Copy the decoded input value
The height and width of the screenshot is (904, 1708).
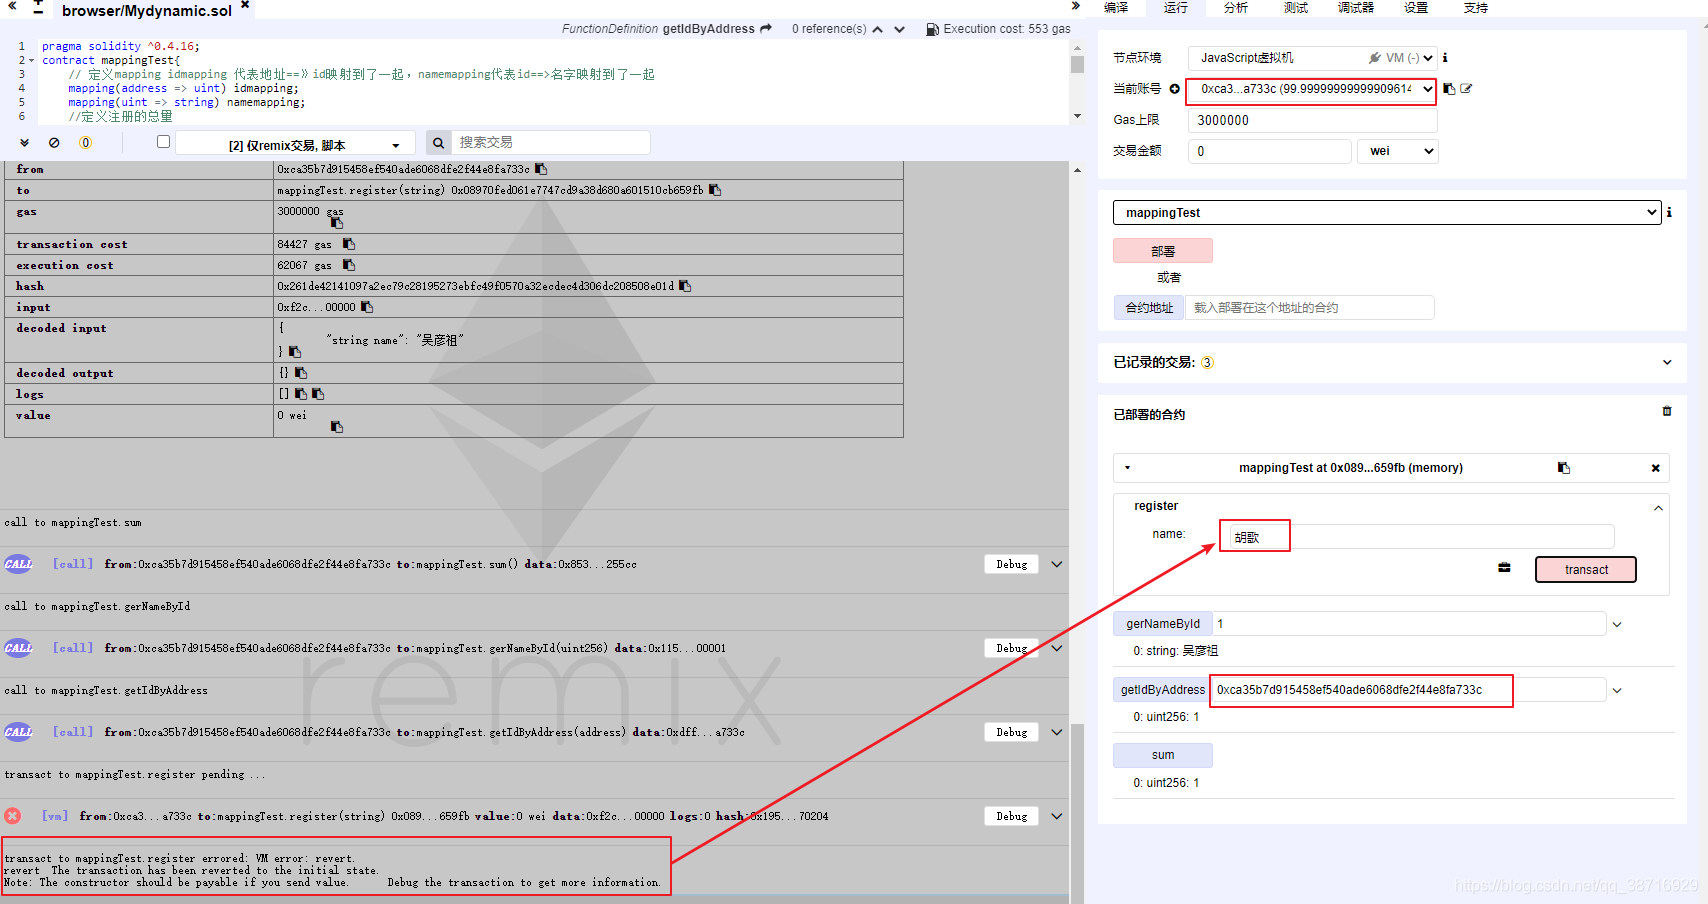pos(295,352)
